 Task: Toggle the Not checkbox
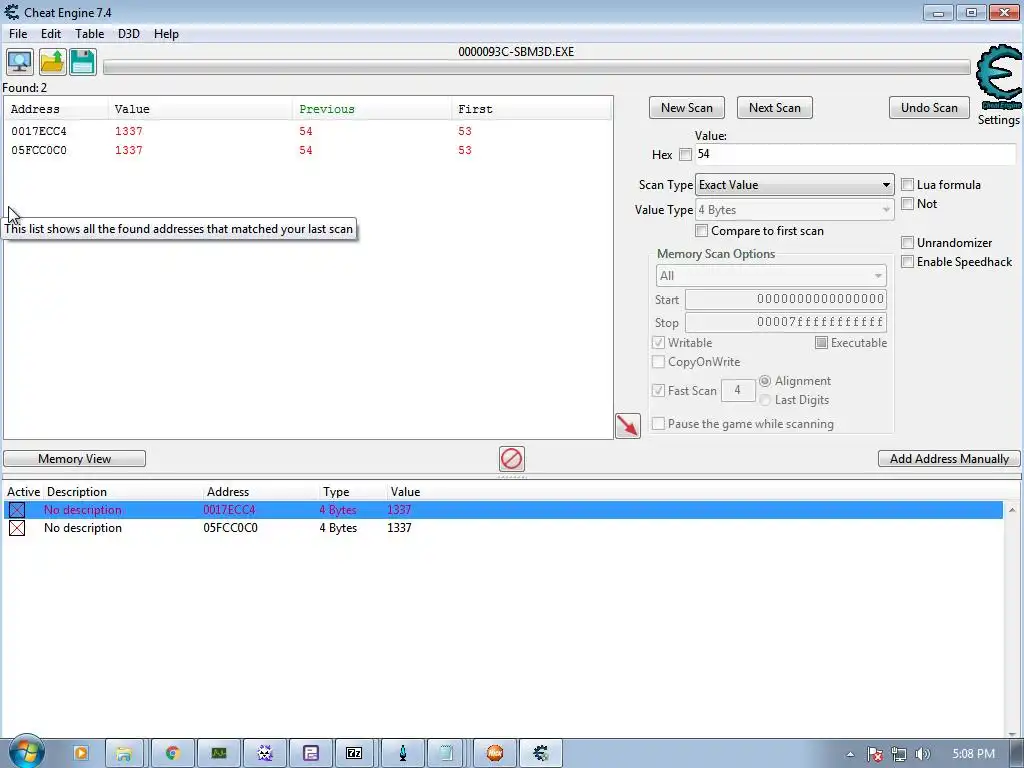coord(907,204)
